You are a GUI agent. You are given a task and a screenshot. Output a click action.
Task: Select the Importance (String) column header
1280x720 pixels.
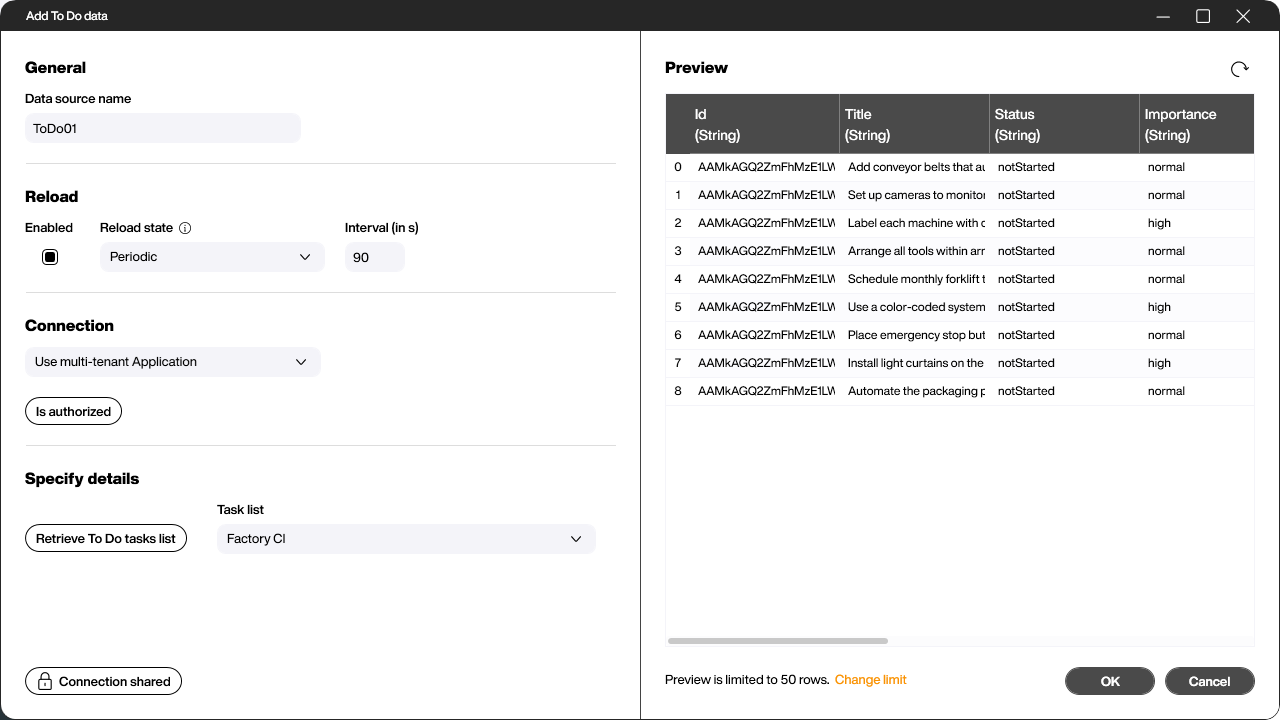tap(1197, 124)
